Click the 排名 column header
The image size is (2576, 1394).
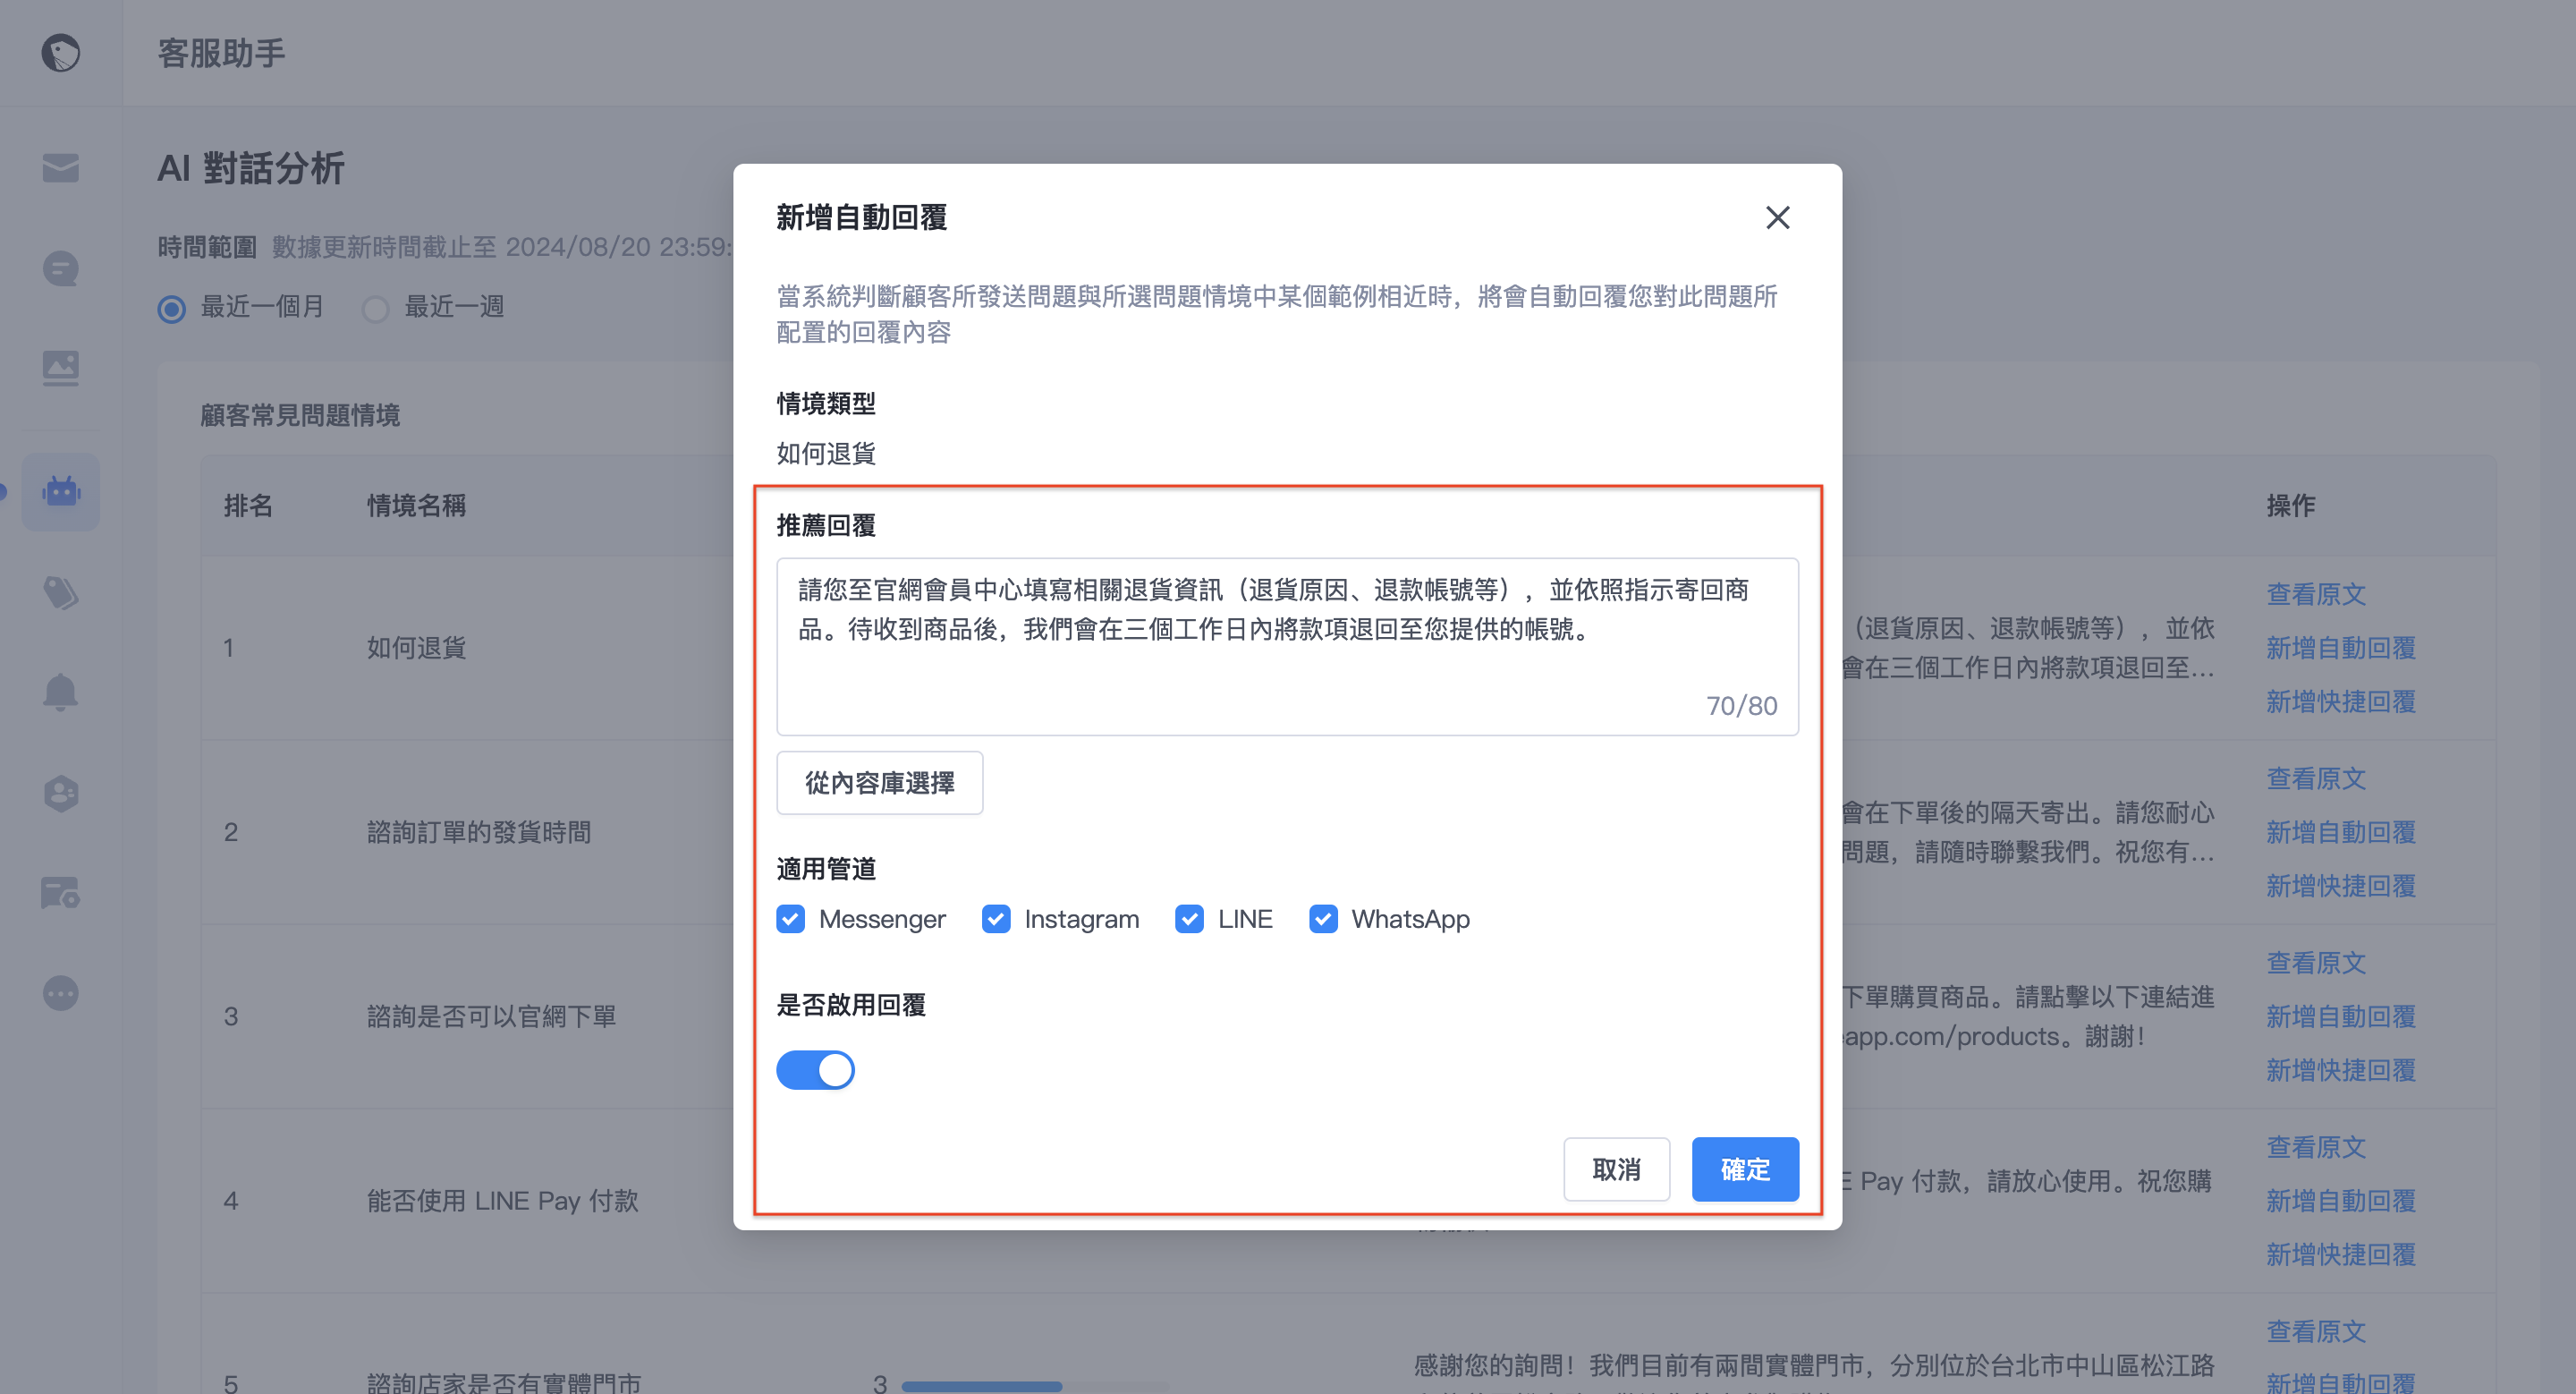click(x=248, y=506)
